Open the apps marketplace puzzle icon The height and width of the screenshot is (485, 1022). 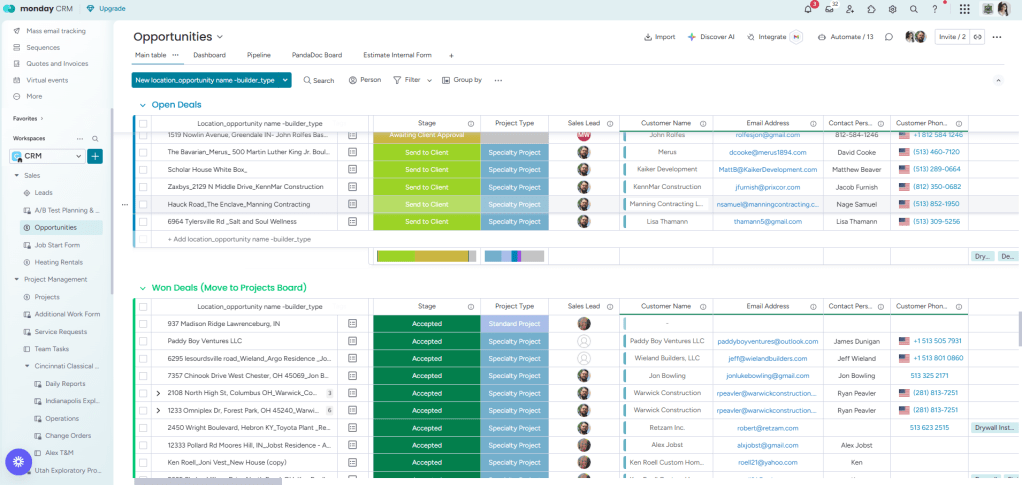(x=871, y=9)
